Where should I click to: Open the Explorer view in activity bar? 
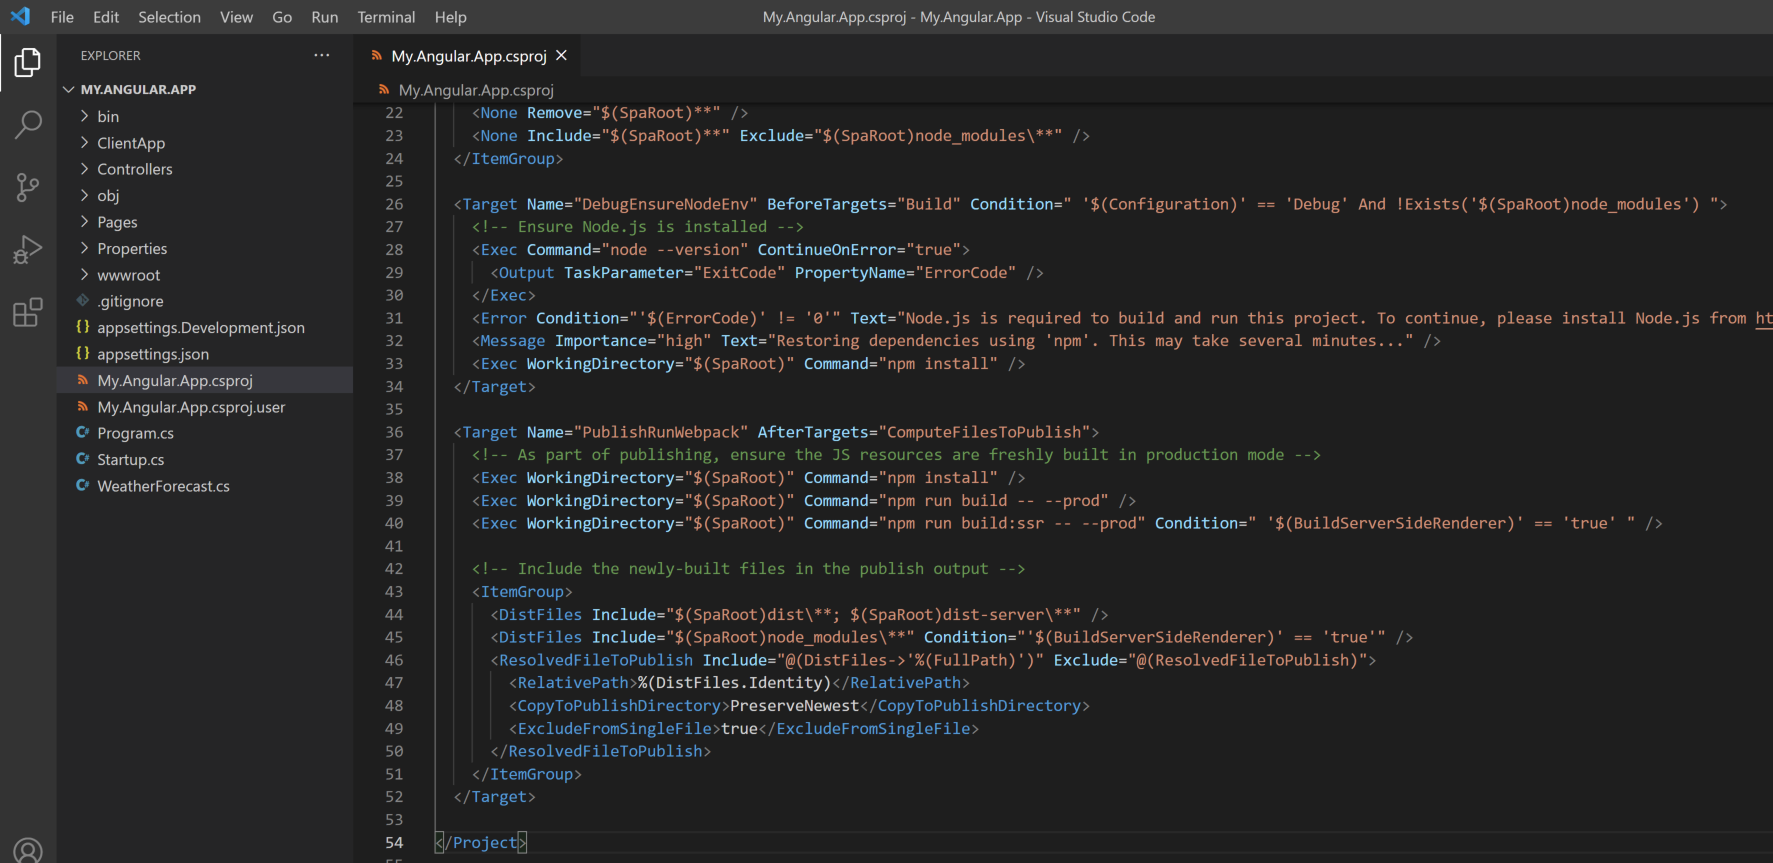click(x=28, y=63)
